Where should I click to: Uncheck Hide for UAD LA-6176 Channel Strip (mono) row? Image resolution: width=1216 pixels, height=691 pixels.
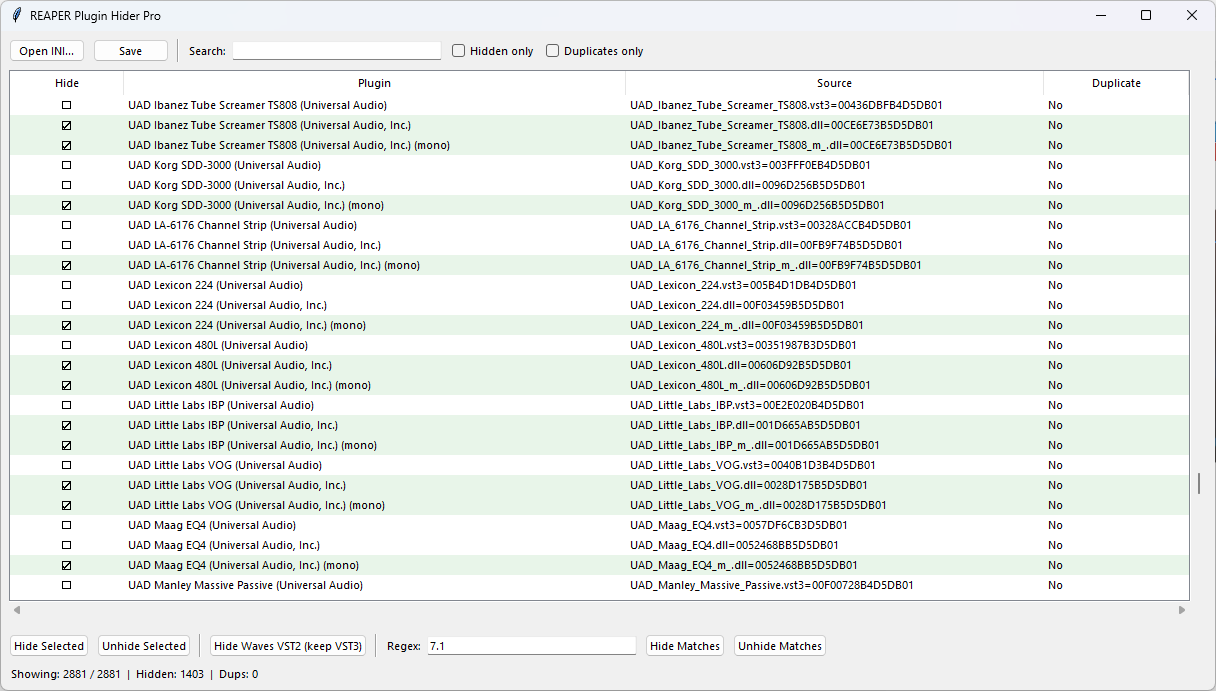pos(67,265)
